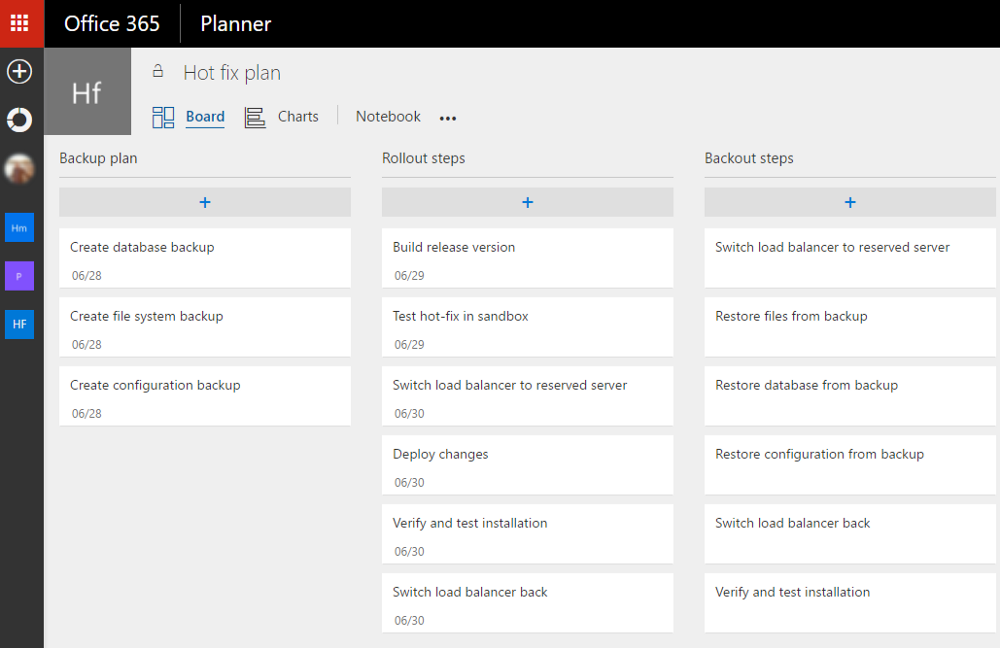Open the Planner hub circle icon
1000x648 pixels.
20,120
